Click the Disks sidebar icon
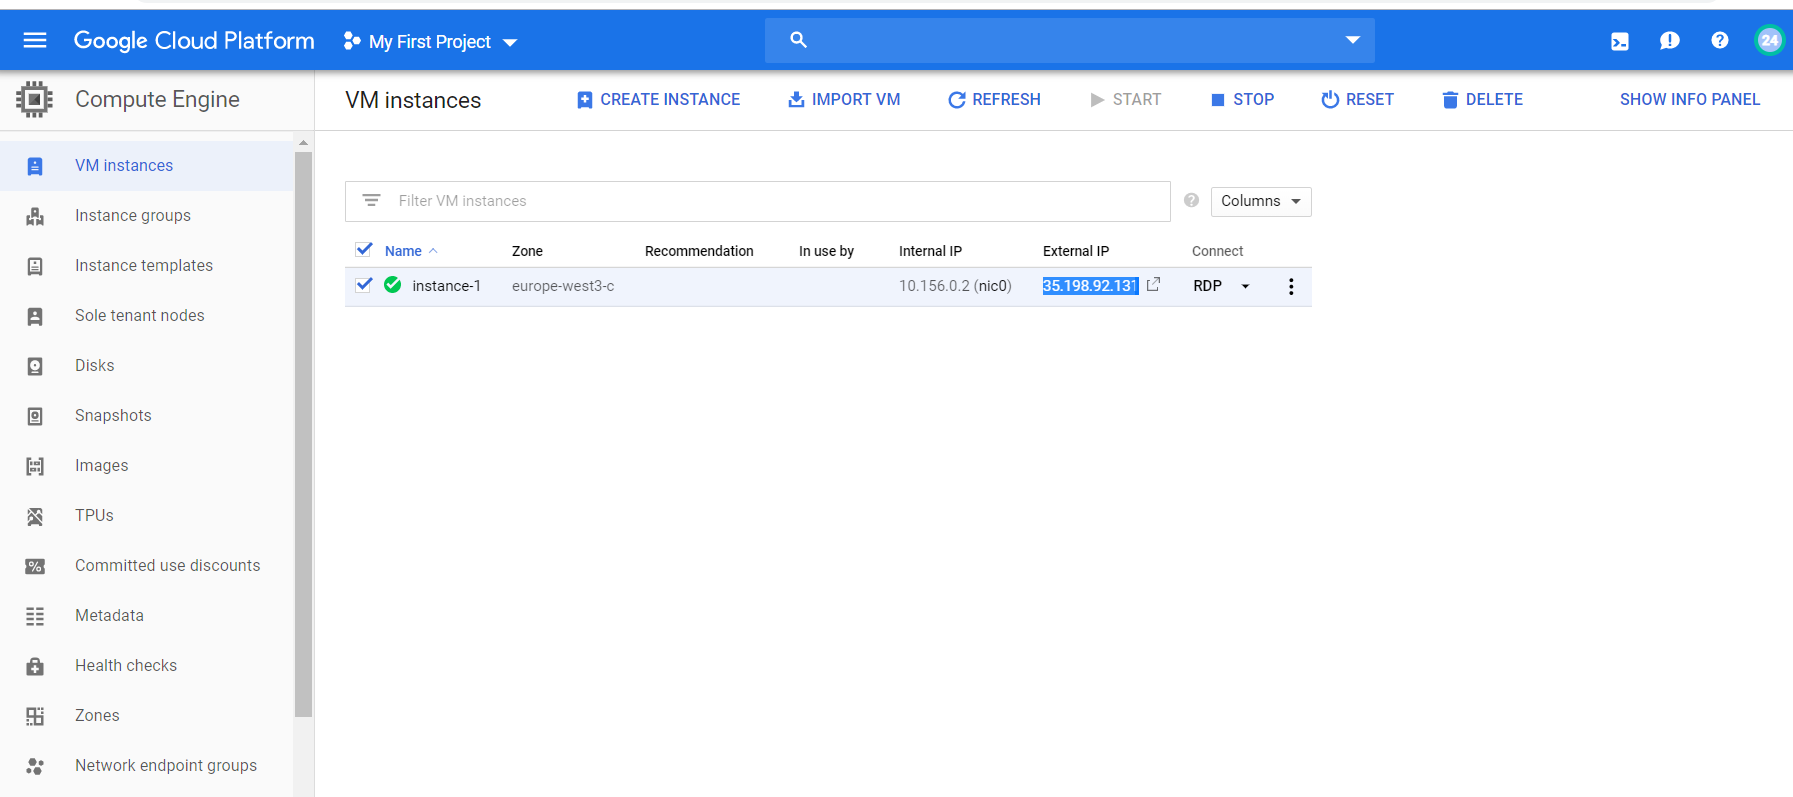The height and width of the screenshot is (797, 1793). pyautogui.click(x=35, y=366)
